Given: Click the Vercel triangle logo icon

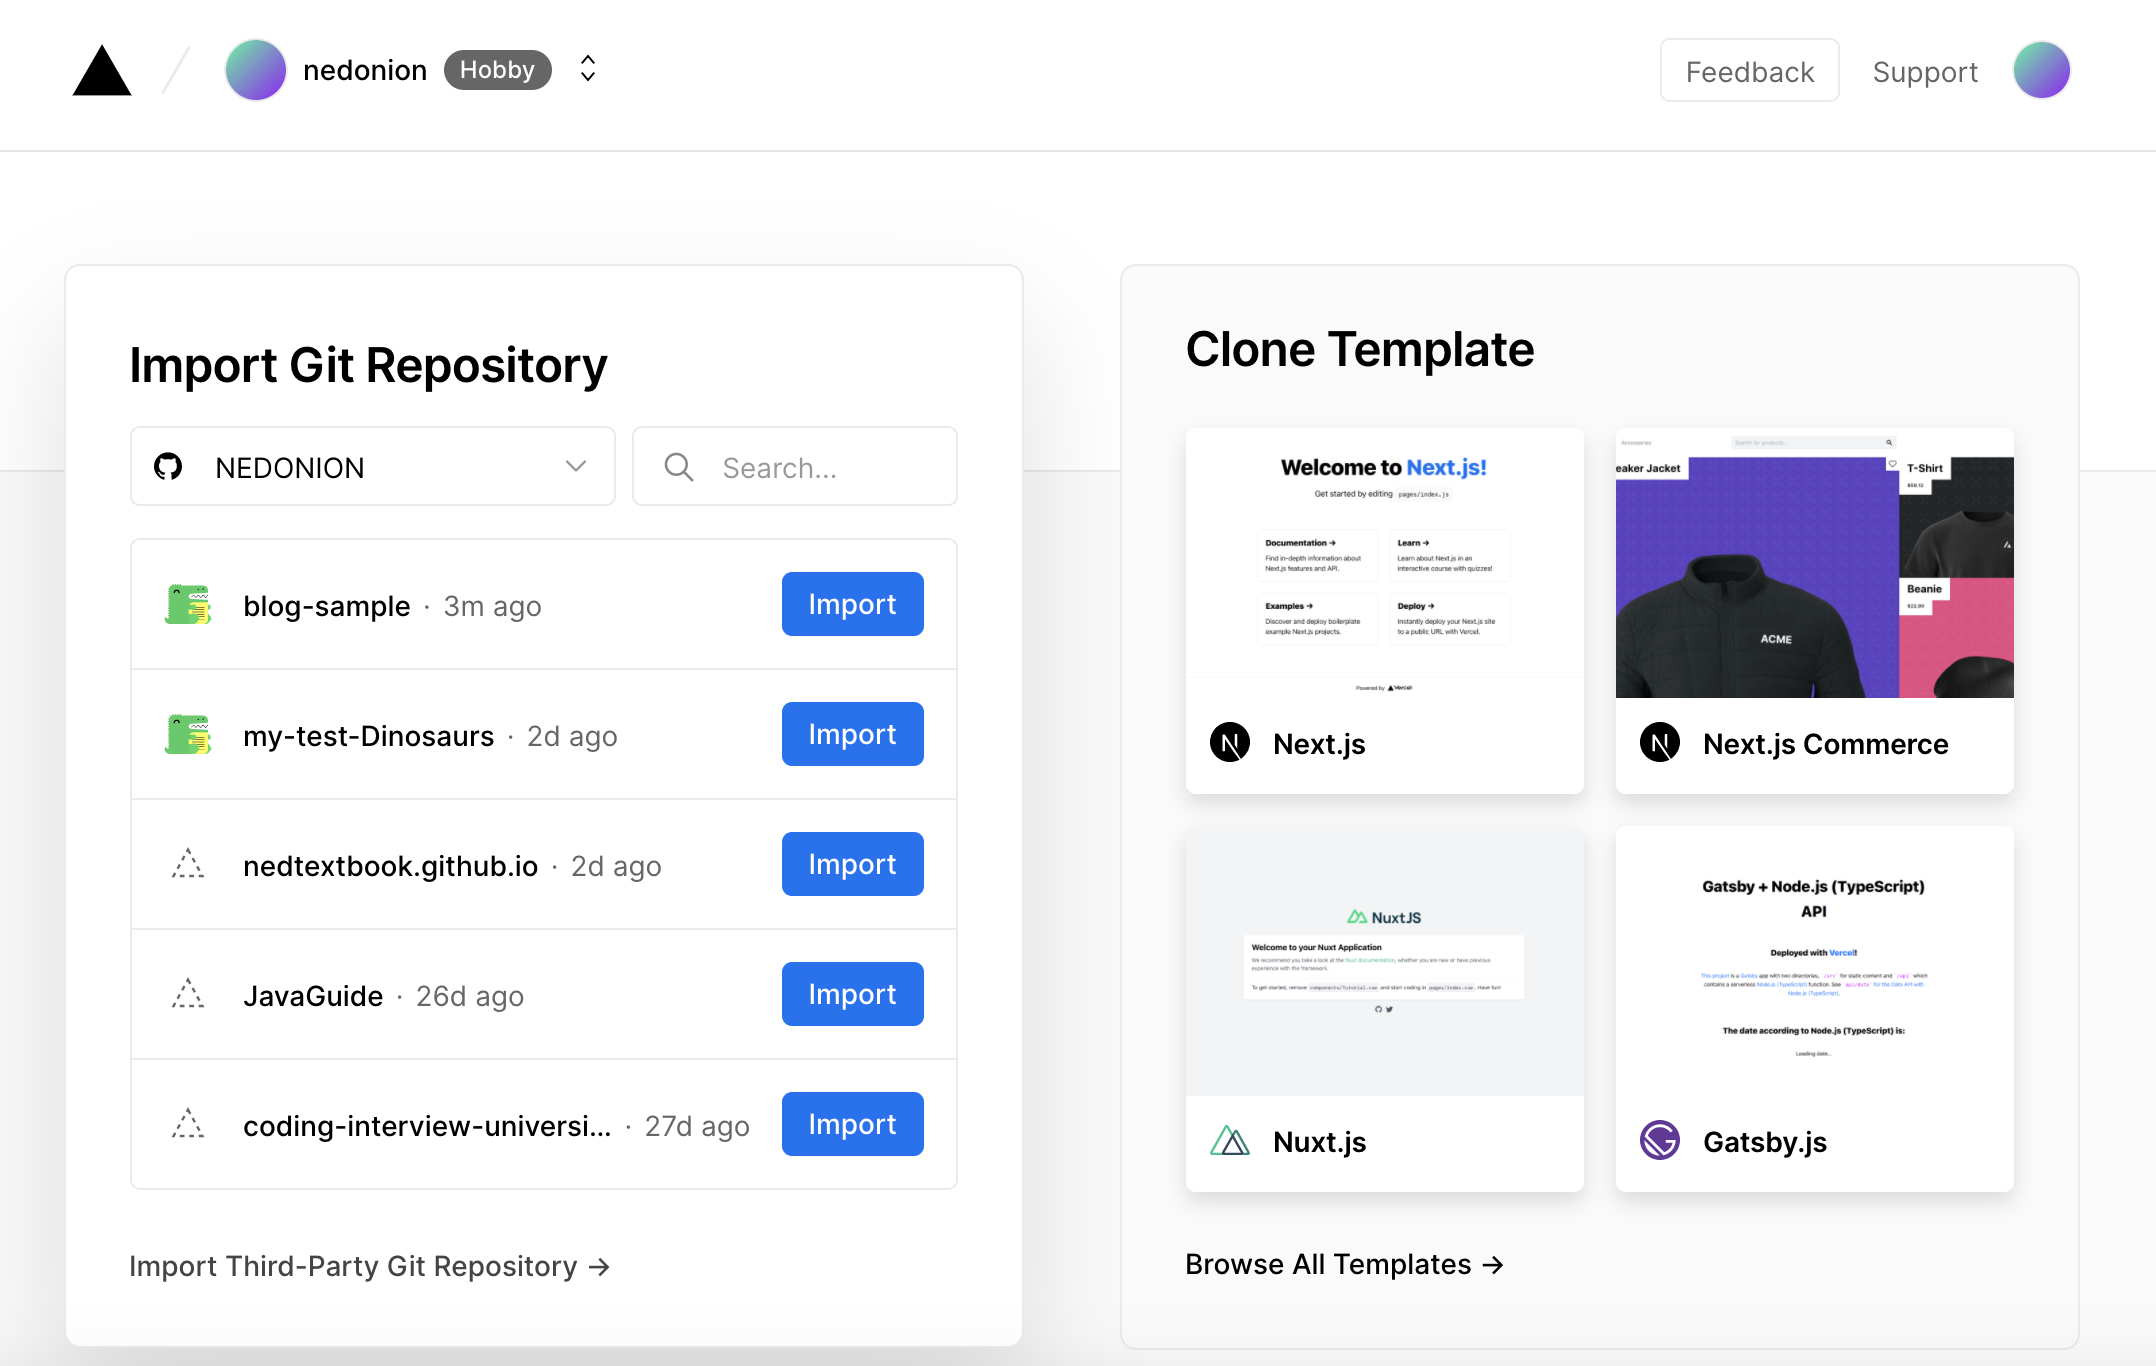Looking at the screenshot, I should pos(102,68).
